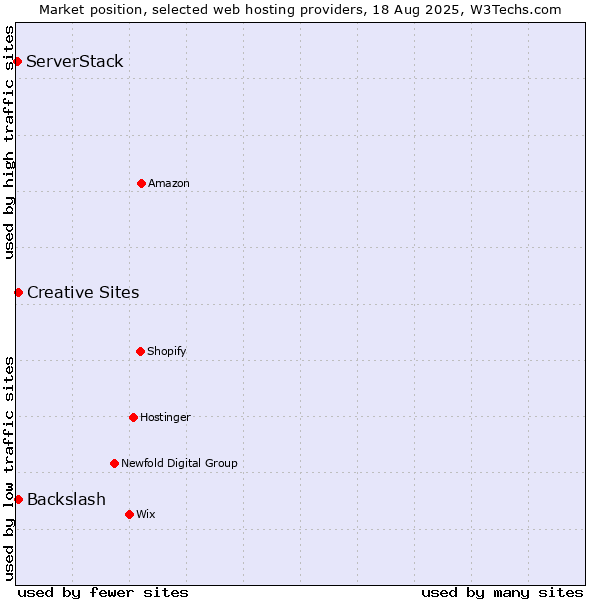The width and height of the screenshot is (600, 600).
Task: Select the Shopify label text
Action: [x=166, y=351]
